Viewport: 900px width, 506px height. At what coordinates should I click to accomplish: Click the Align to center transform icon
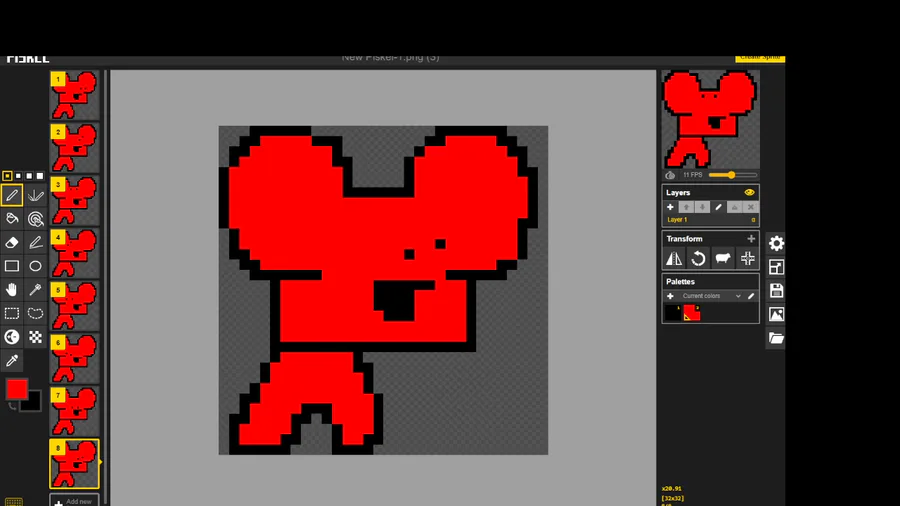click(x=747, y=259)
